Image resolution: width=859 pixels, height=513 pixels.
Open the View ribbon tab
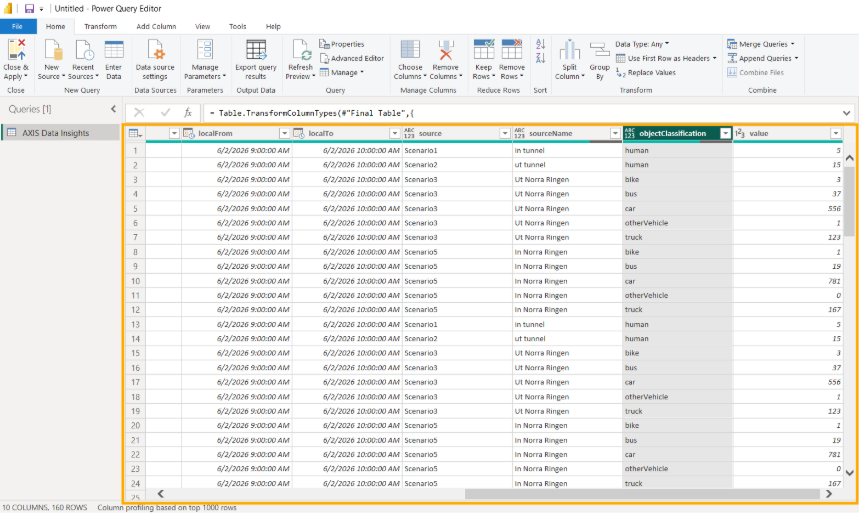[202, 26]
